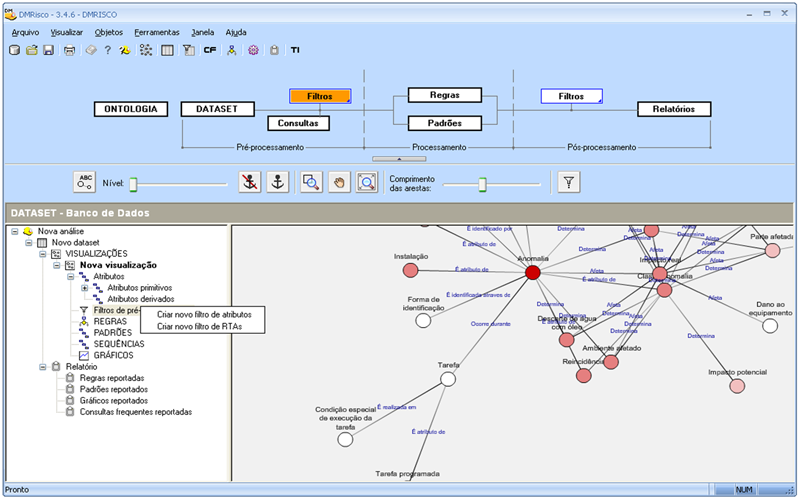Screen dimensions: 800x499
Task: Click the eraser-shaped toolbar icon
Action: click(91, 50)
